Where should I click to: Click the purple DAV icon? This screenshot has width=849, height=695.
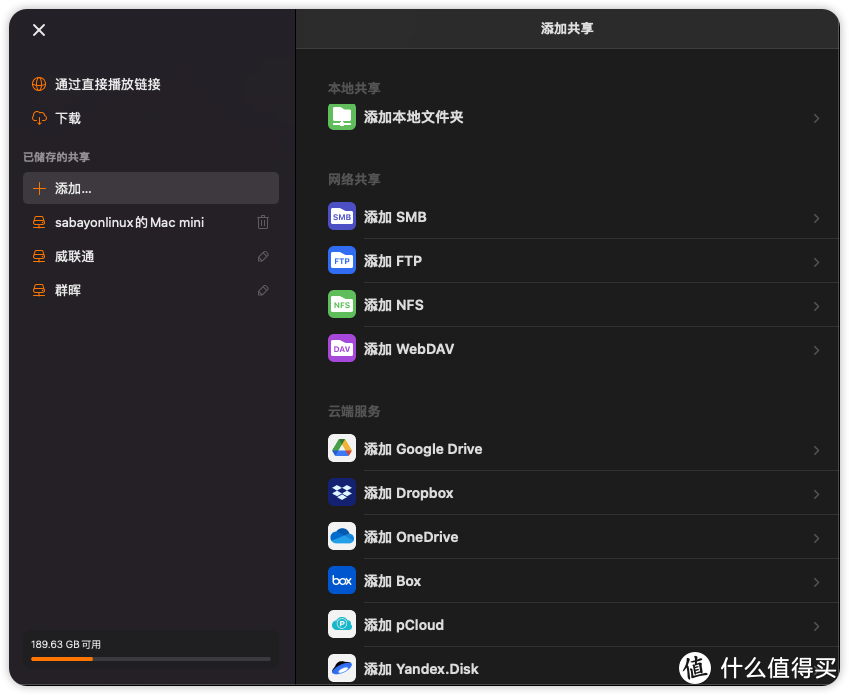(x=342, y=348)
